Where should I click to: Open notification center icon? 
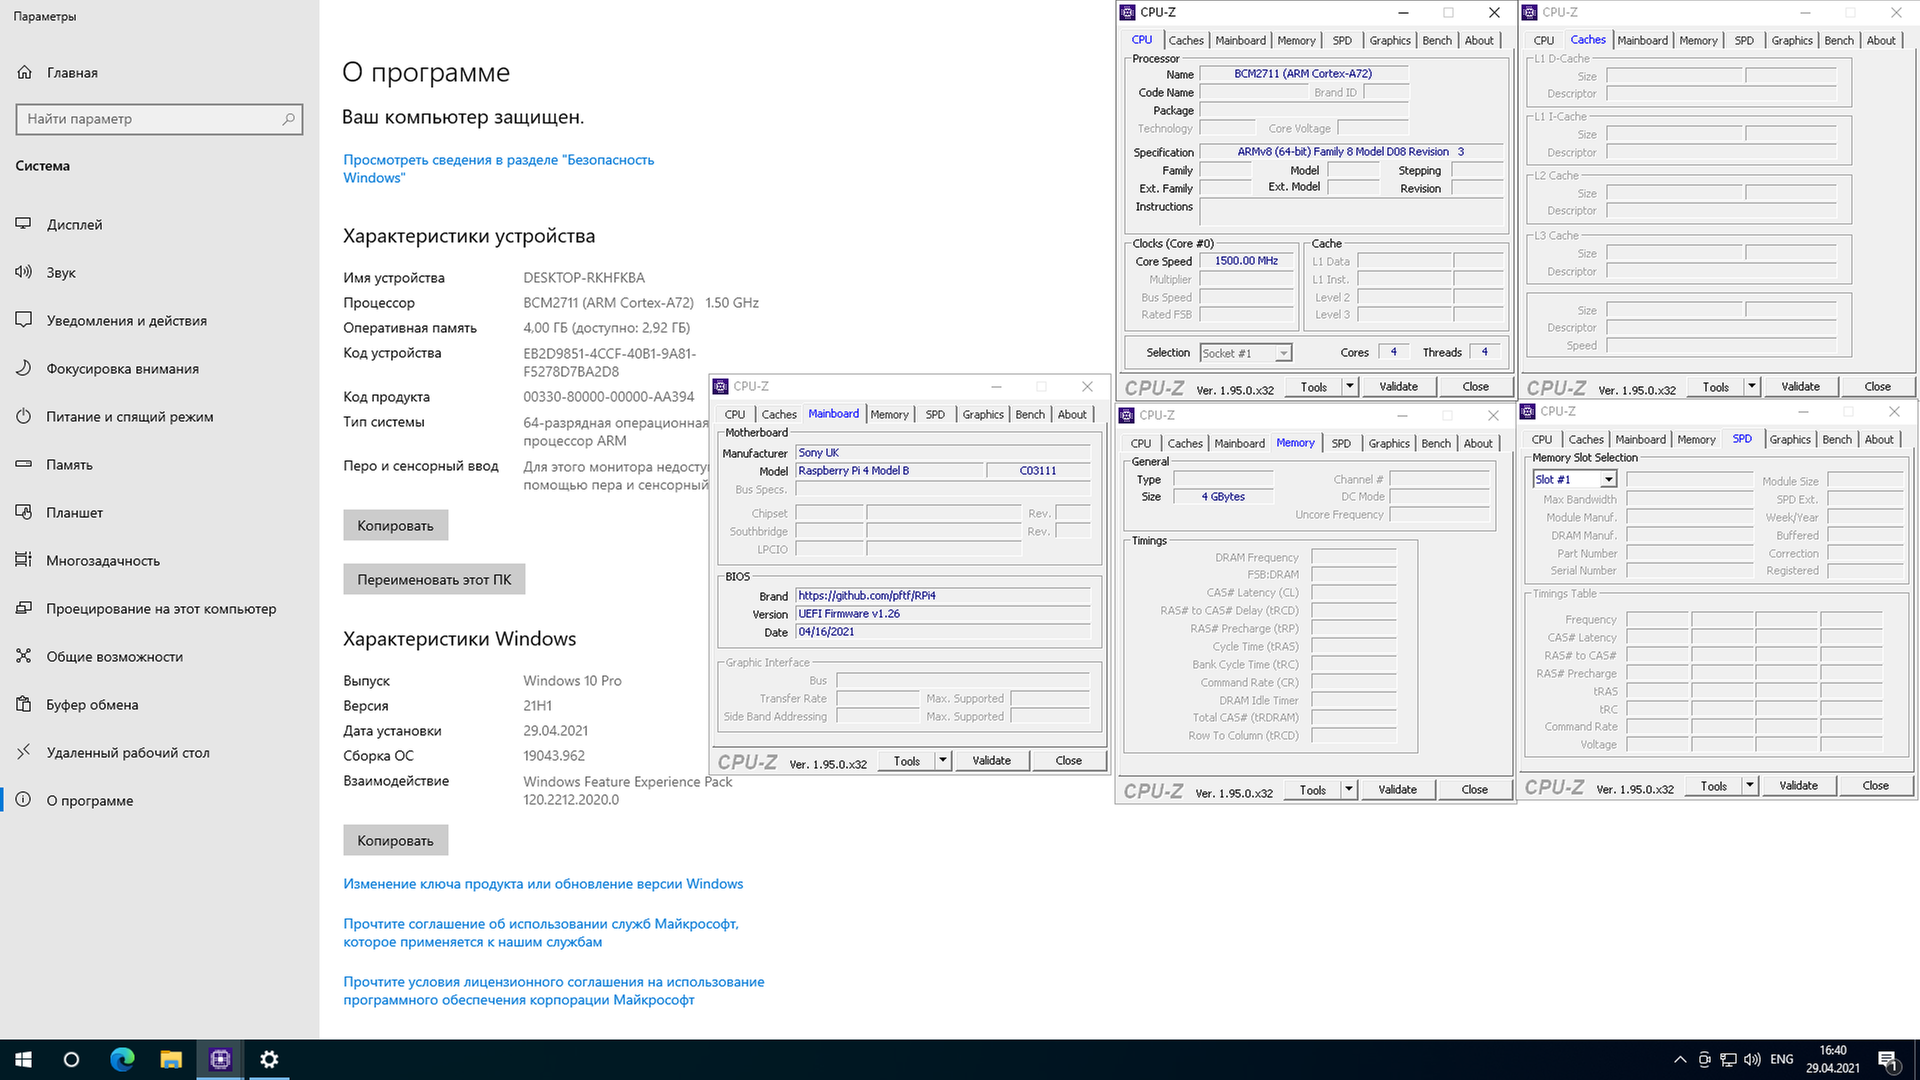(x=1888, y=1060)
